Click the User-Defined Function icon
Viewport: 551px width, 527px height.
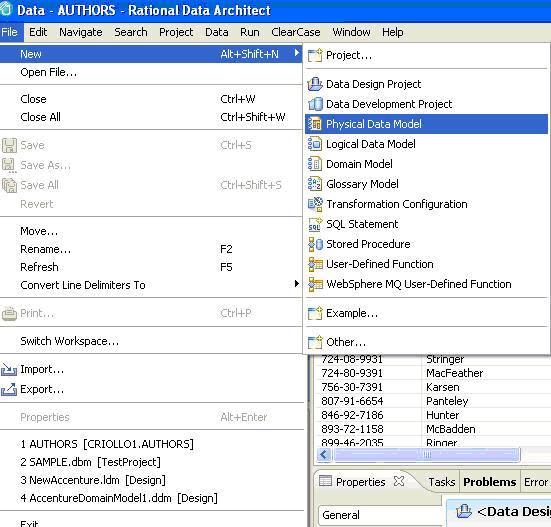[315, 264]
